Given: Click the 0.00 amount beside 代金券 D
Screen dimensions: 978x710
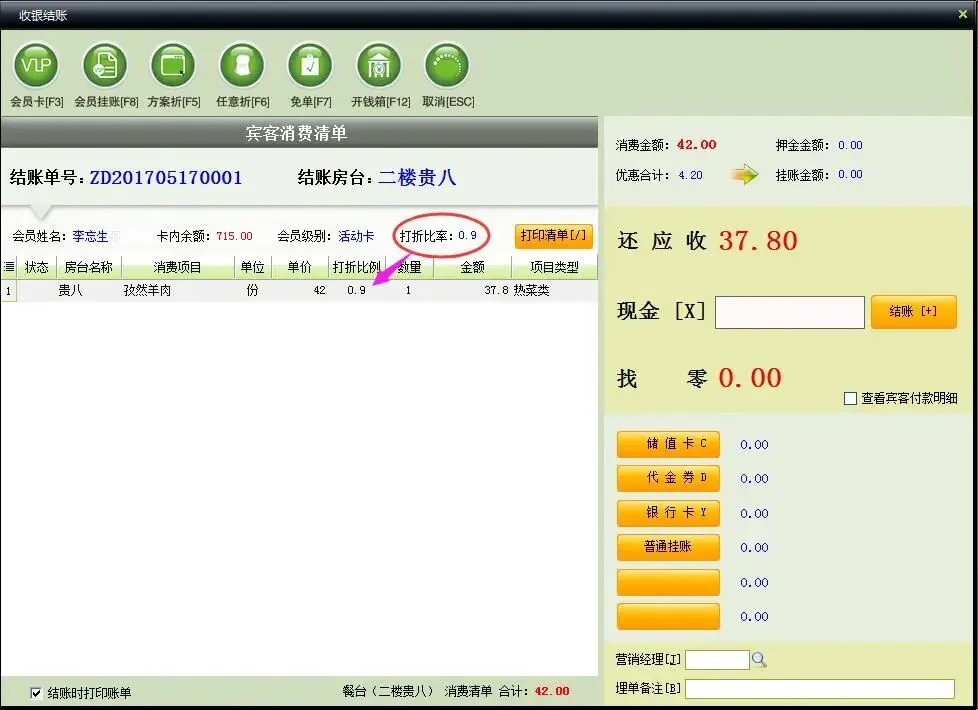Looking at the screenshot, I should pos(754,479).
